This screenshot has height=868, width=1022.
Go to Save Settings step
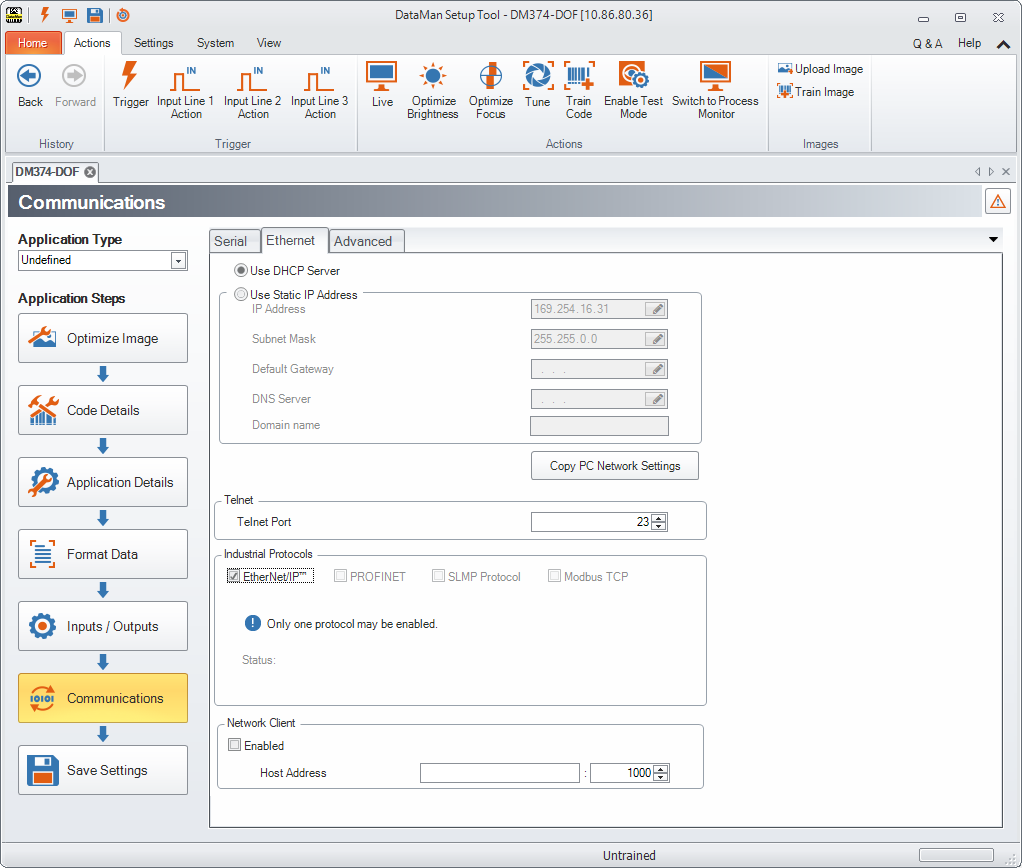coord(103,770)
